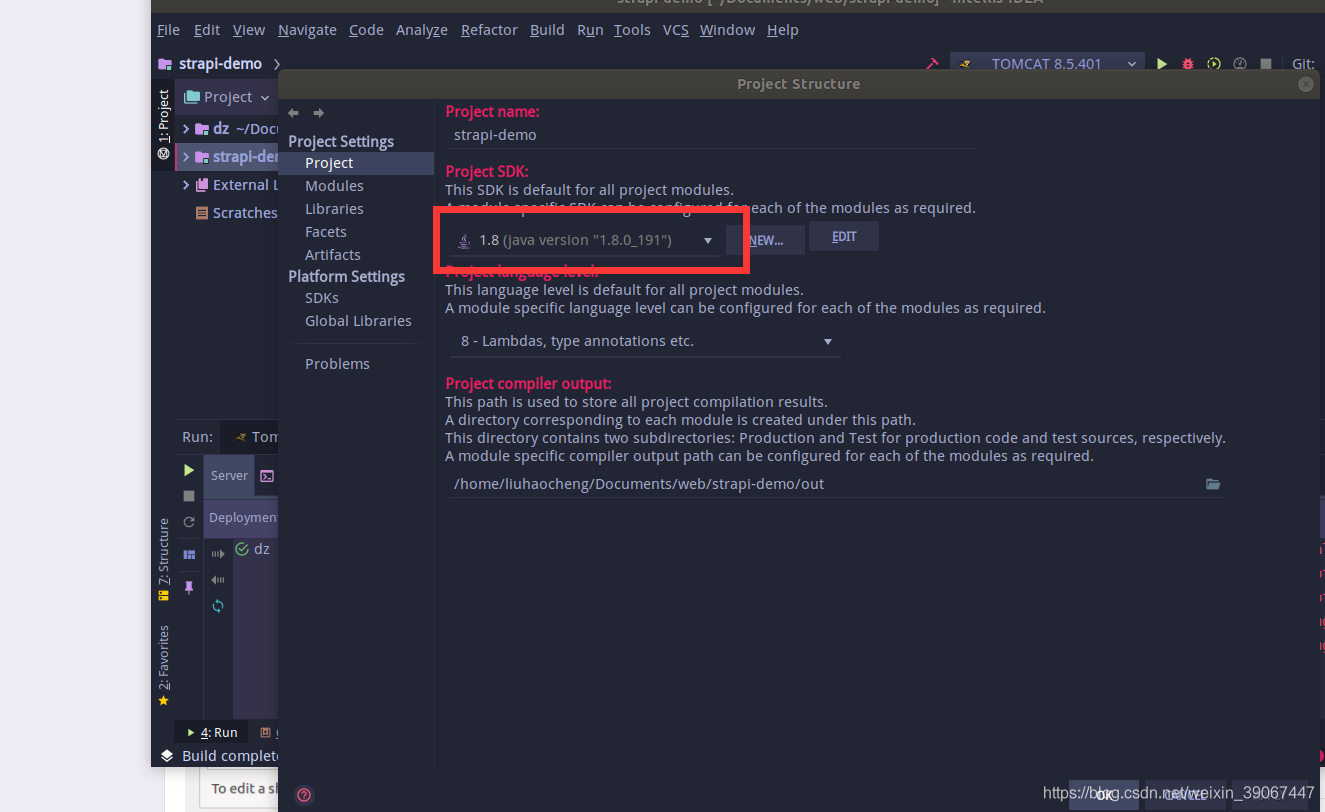The height and width of the screenshot is (812, 1325).
Task: Open the Navigate menu
Action: (307, 29)
